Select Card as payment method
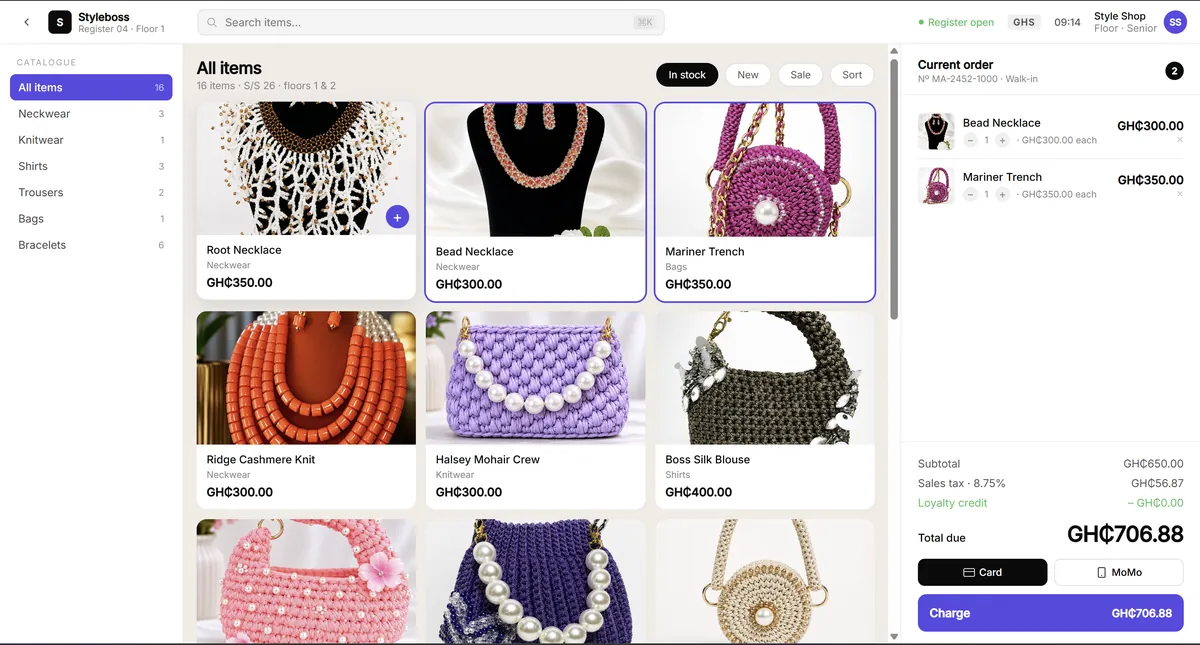Image resolution: width=1200 pixels, height=645 pixels. click(x=982, y=572)
